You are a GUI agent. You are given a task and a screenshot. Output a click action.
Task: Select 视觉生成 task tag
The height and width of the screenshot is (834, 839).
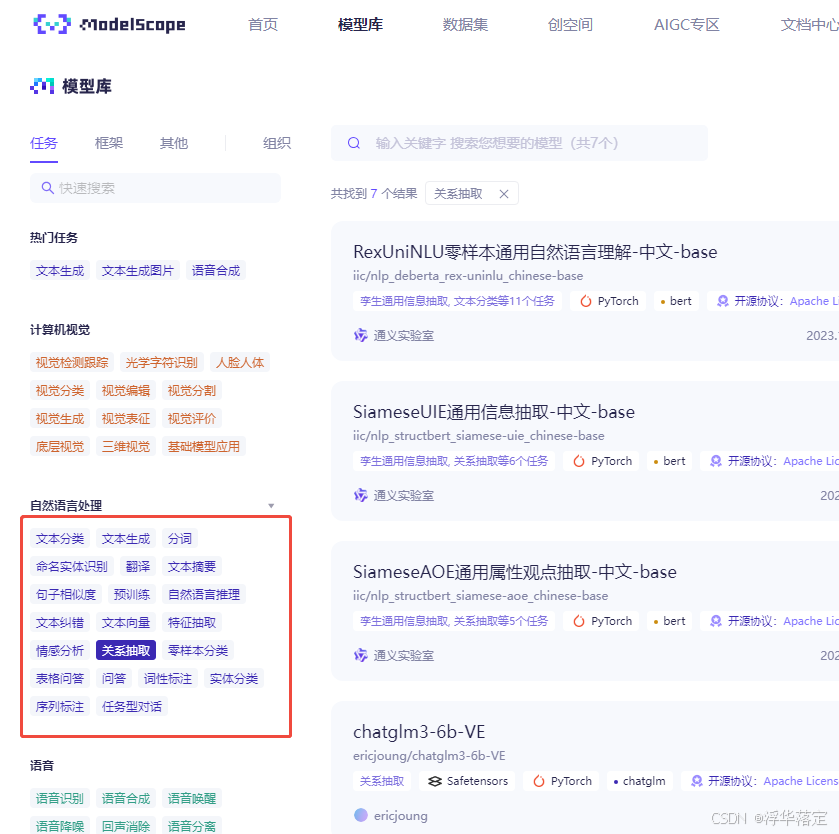60,418
